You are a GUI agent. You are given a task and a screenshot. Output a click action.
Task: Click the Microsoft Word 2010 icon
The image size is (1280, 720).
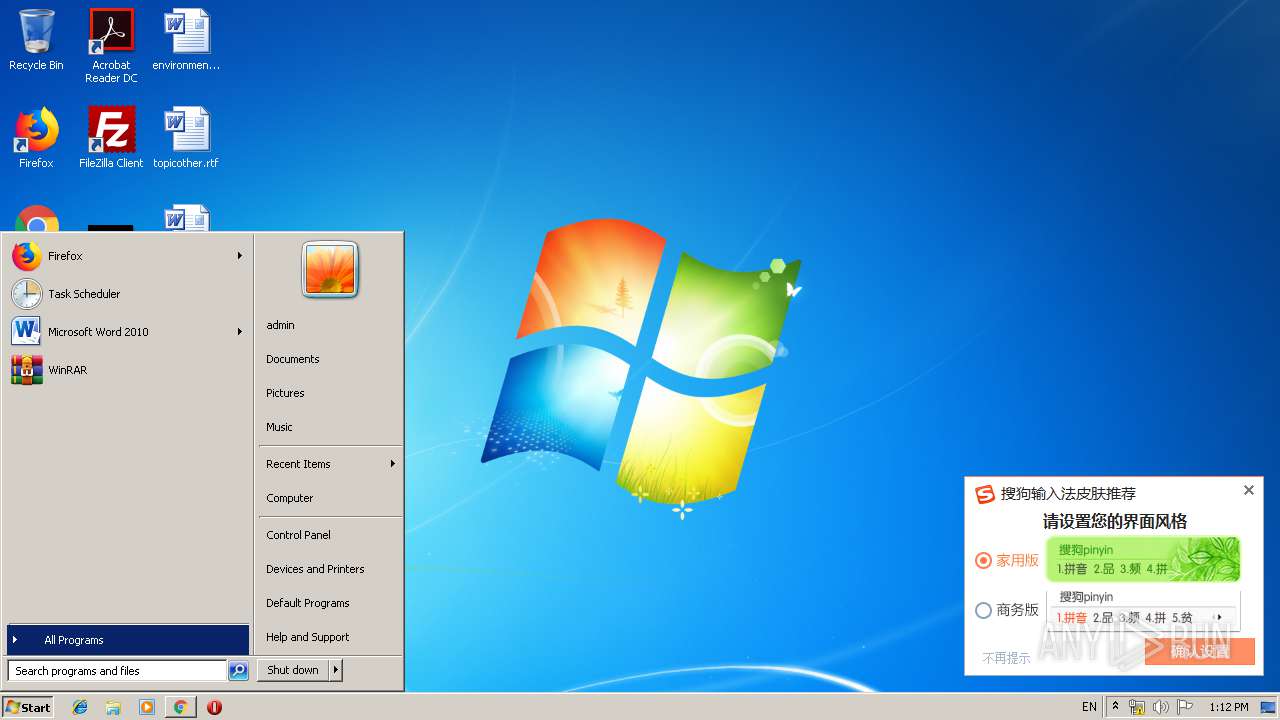click(27, 332)
